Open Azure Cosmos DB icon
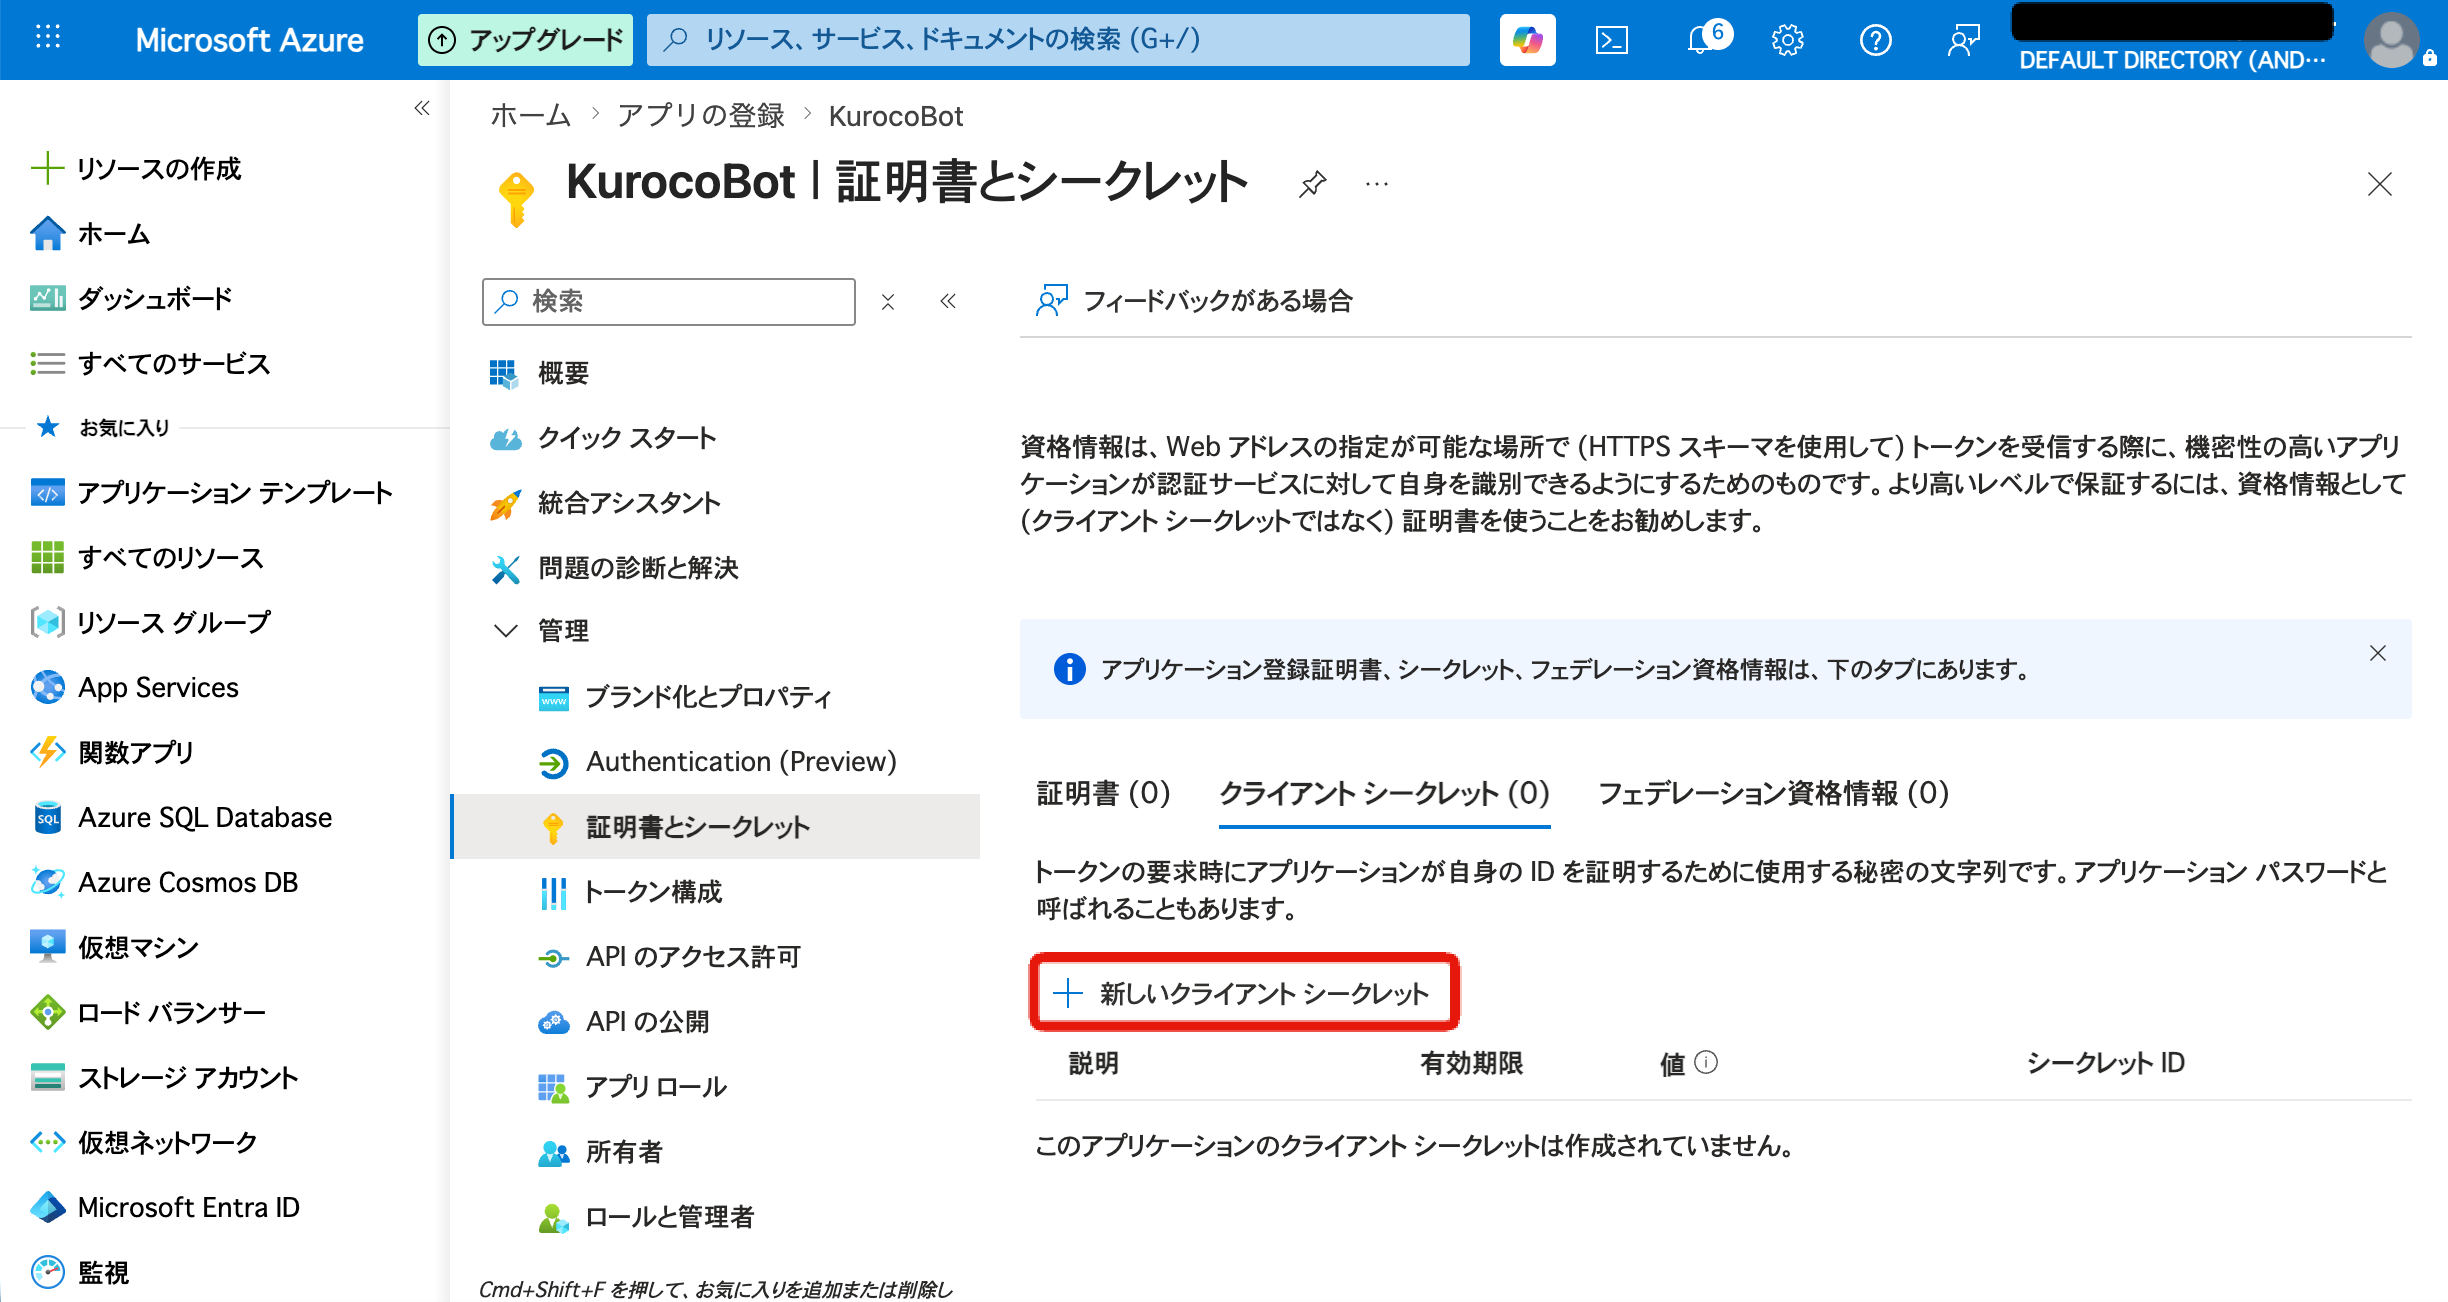 click(47, 882)
